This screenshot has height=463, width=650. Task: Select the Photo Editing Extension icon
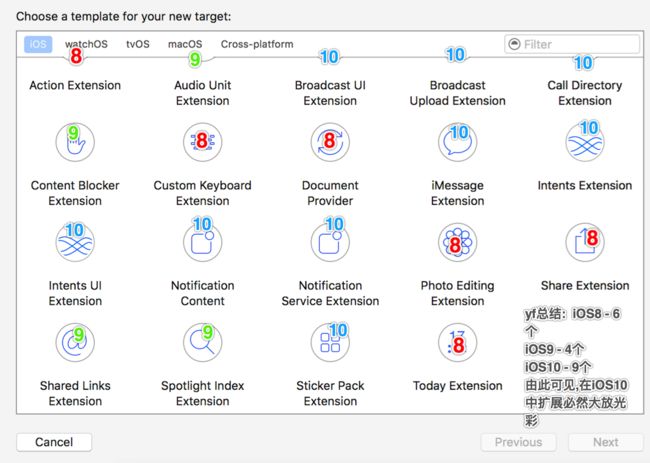tap(458, 242)
